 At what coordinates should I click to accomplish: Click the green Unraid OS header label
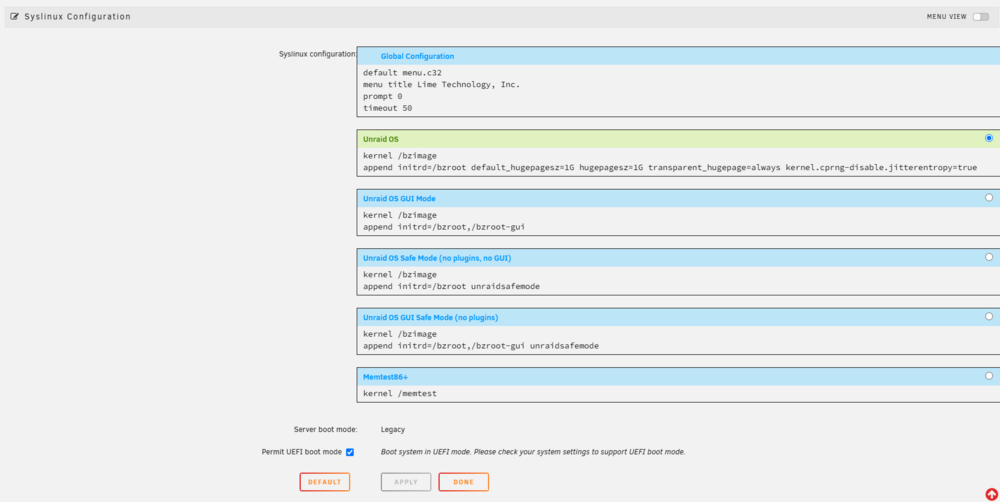(381, 138)
